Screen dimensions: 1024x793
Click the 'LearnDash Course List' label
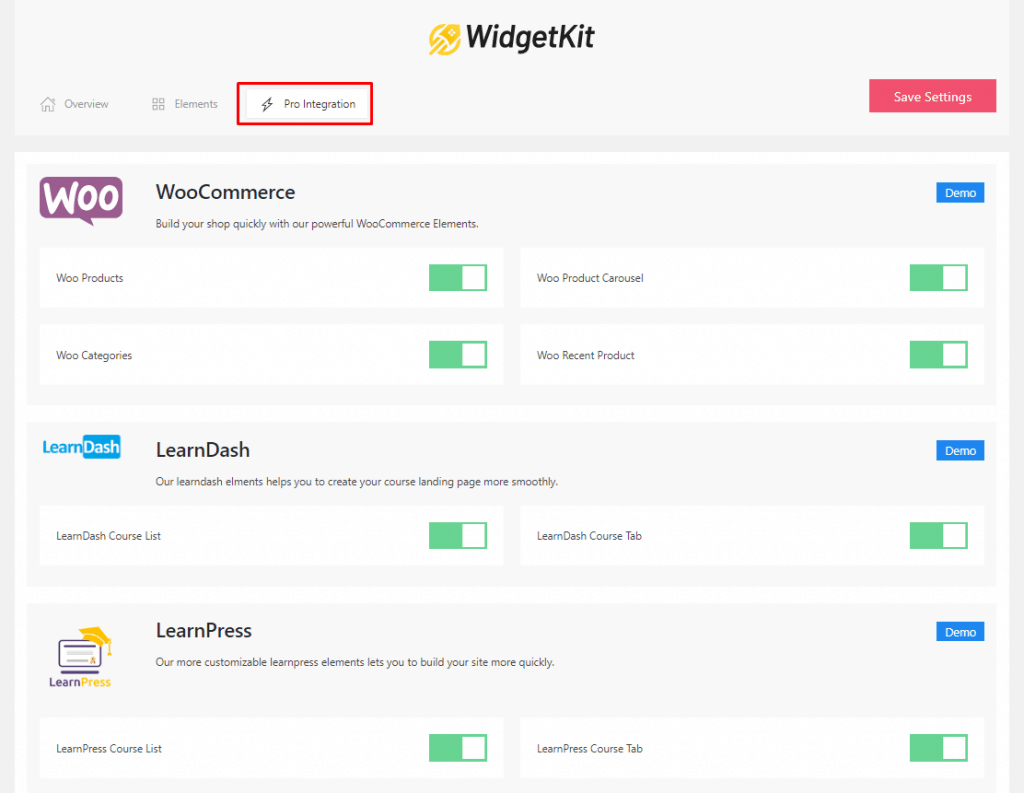pyautogui.click(x=108, y=536)
